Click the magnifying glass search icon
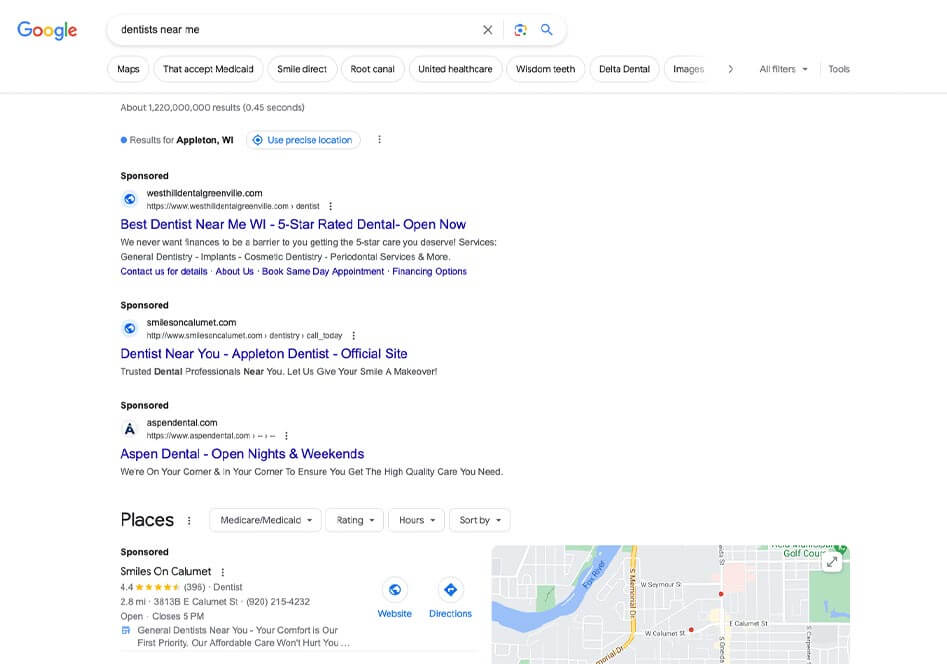This screenshot has height=664, width=947. [547, 30]
